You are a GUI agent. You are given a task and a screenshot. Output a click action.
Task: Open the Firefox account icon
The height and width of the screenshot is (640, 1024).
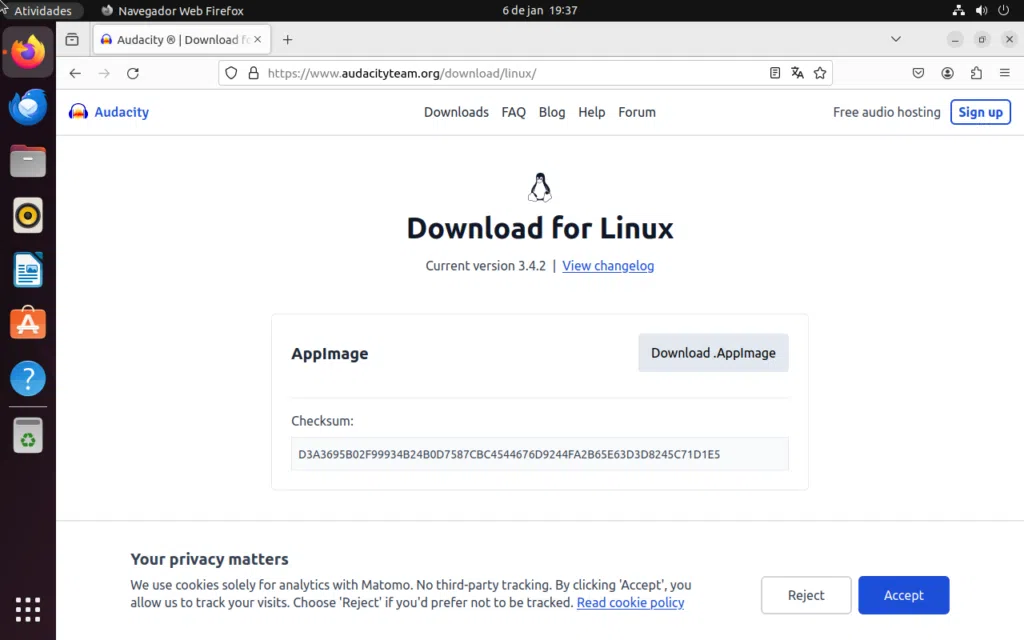(948, 72)
